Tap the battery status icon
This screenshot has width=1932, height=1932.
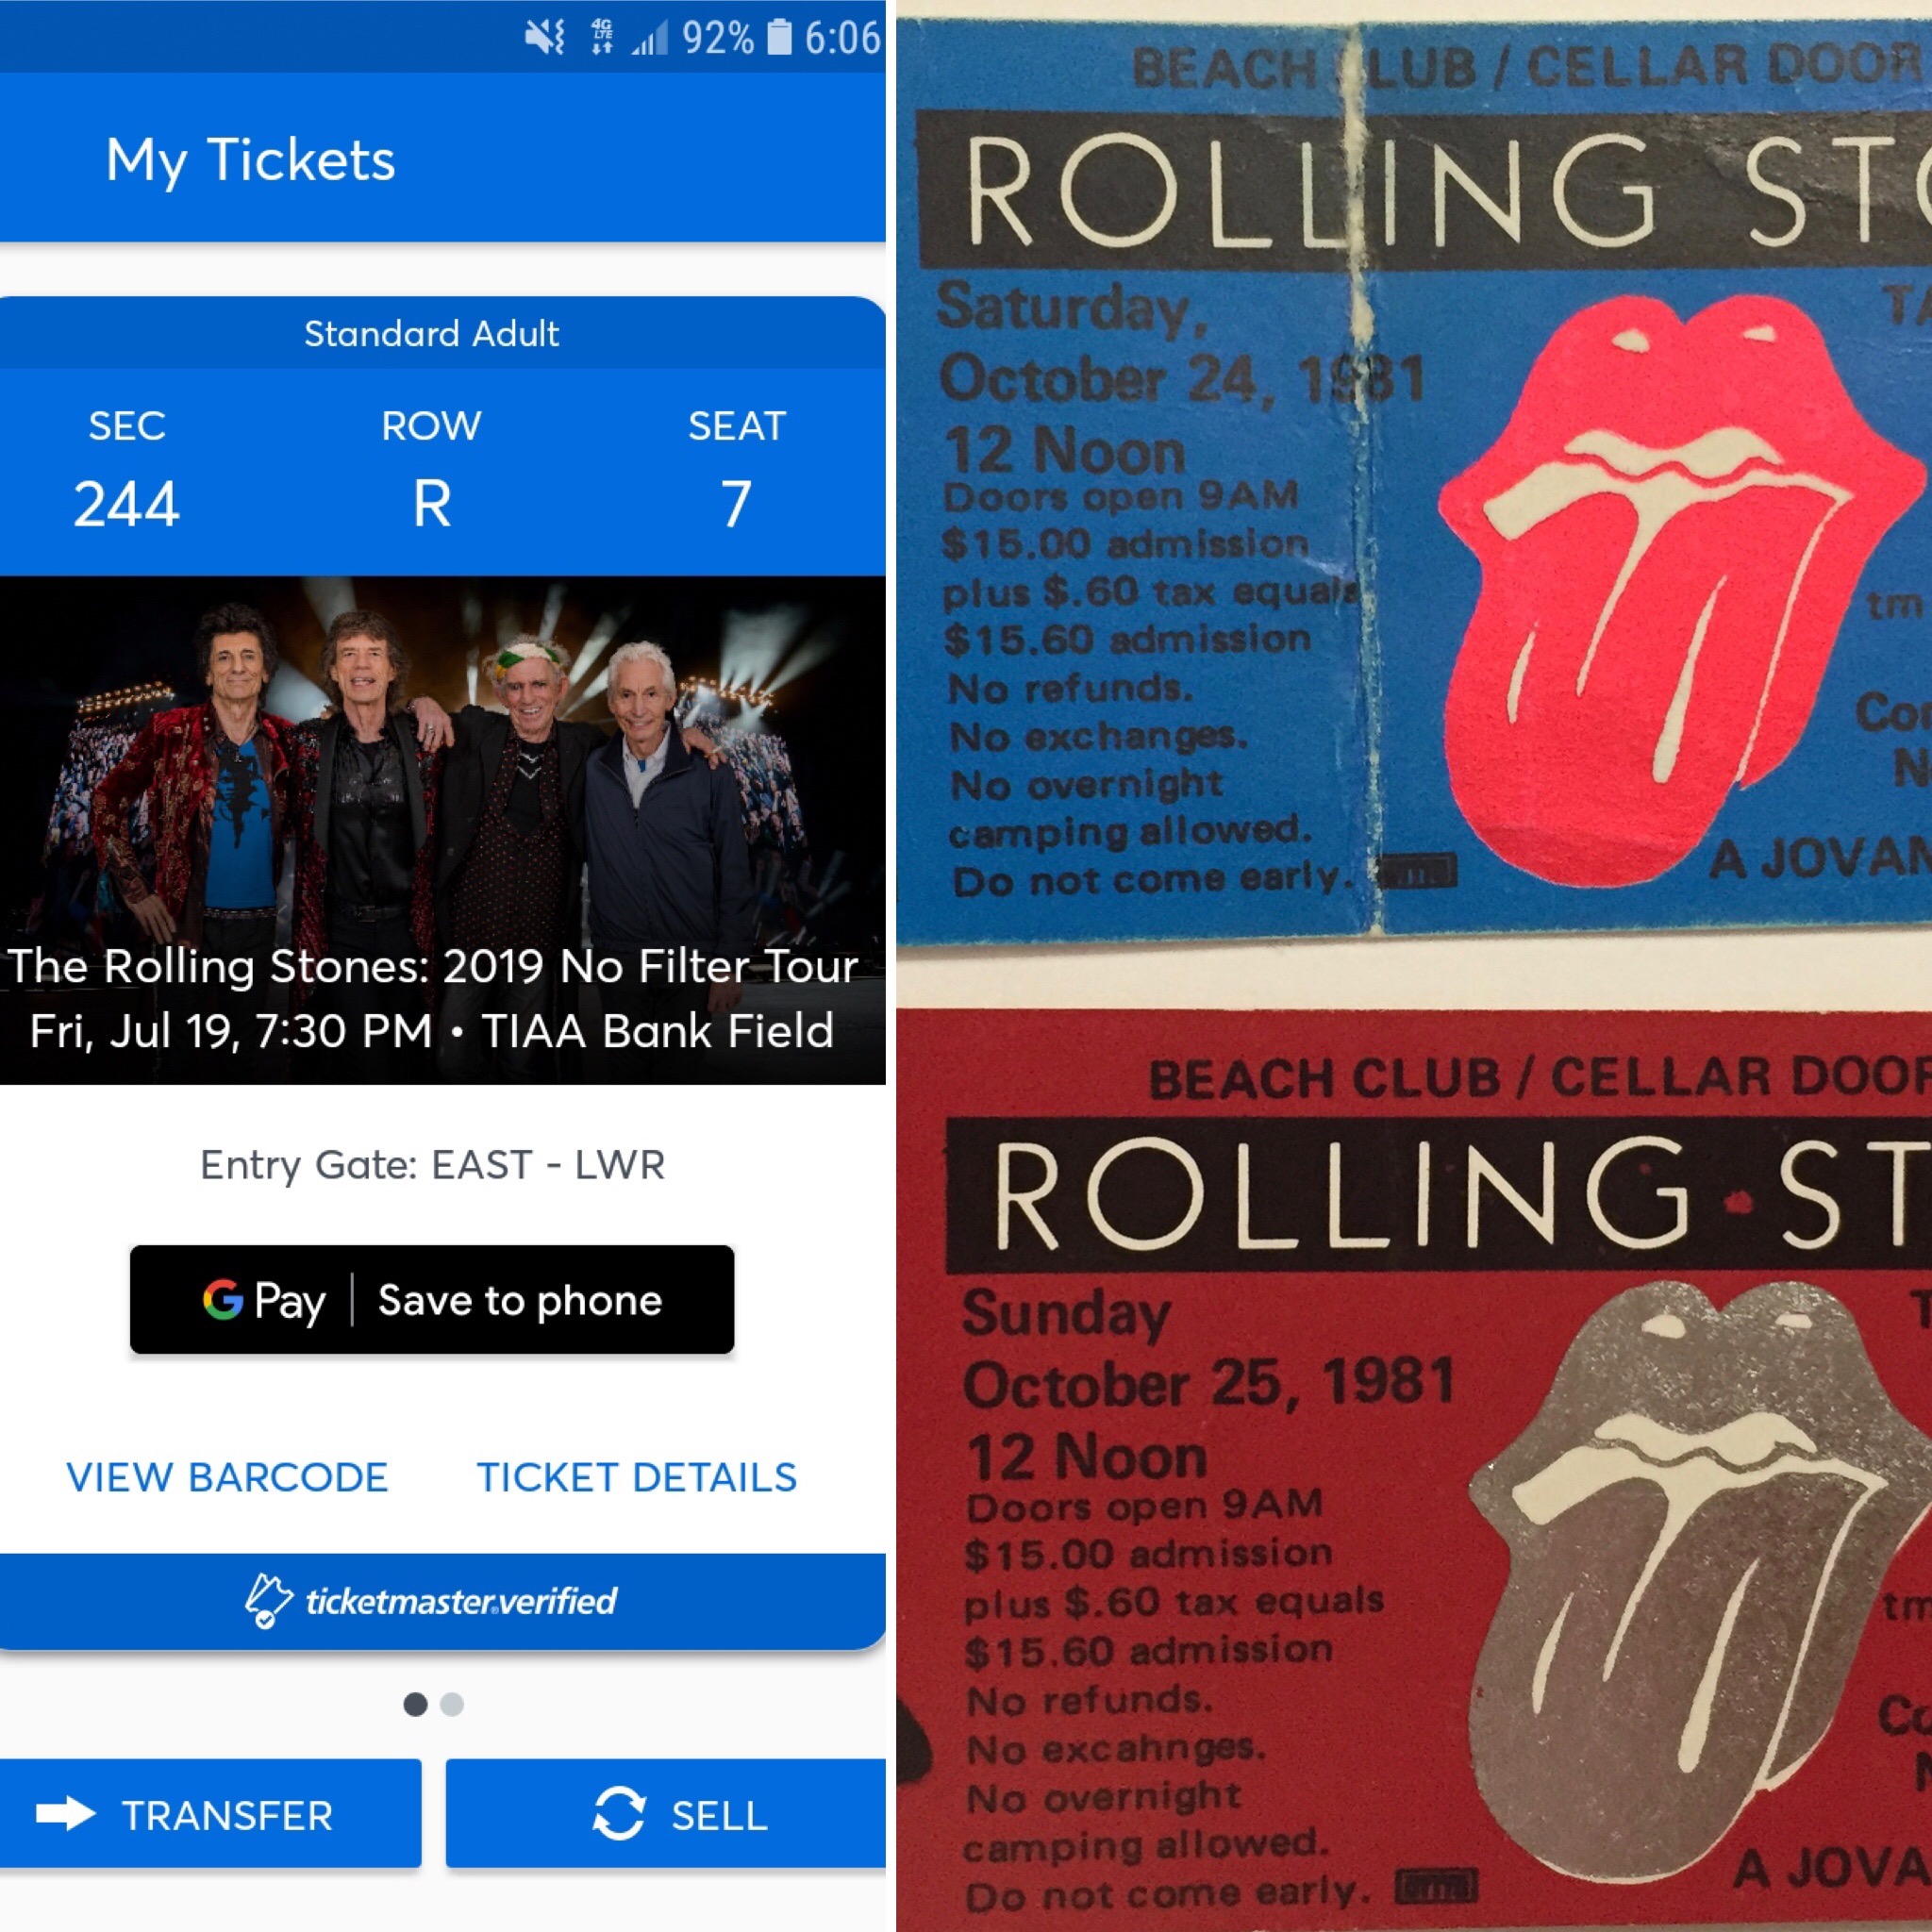click(x=779, y=38)
